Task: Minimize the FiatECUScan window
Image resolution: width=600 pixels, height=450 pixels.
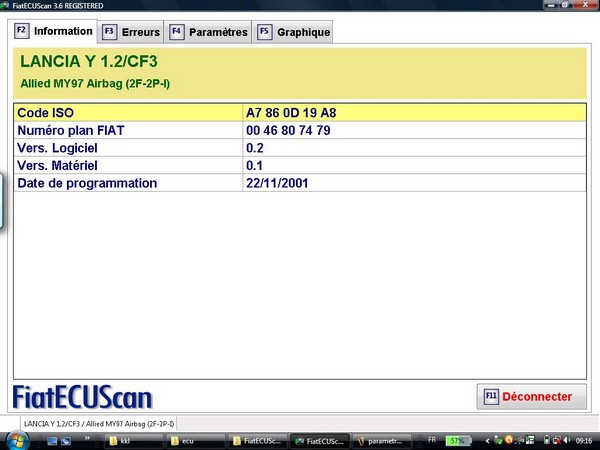Action: (x=551, y=5)
